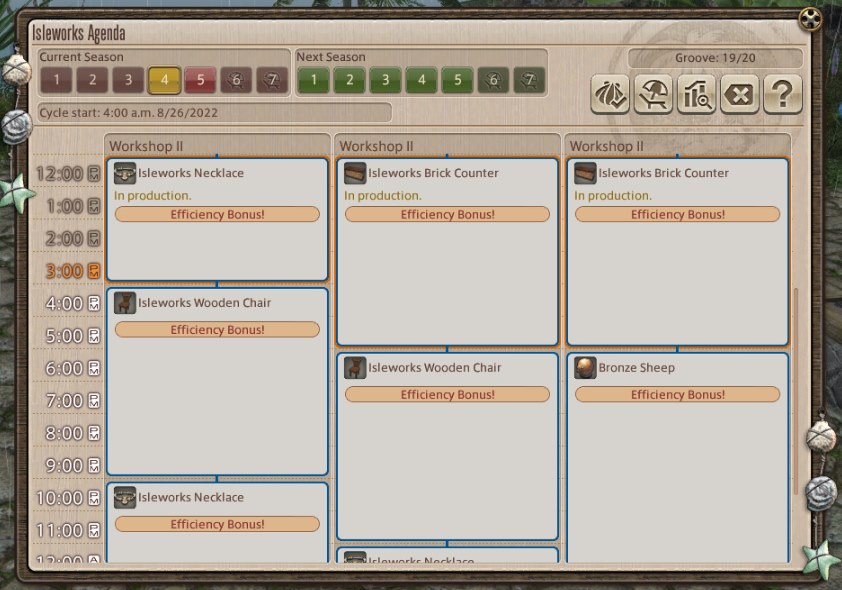Open the rest day umbrella icon
Screen dimensions: 842x590
[x=653, y=94]
